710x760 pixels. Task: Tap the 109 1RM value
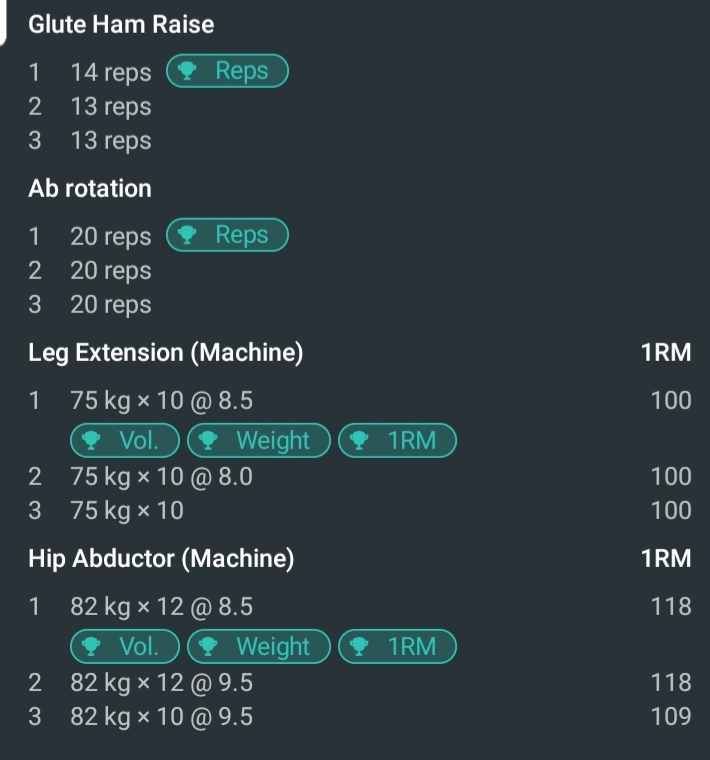pos(671,717)
